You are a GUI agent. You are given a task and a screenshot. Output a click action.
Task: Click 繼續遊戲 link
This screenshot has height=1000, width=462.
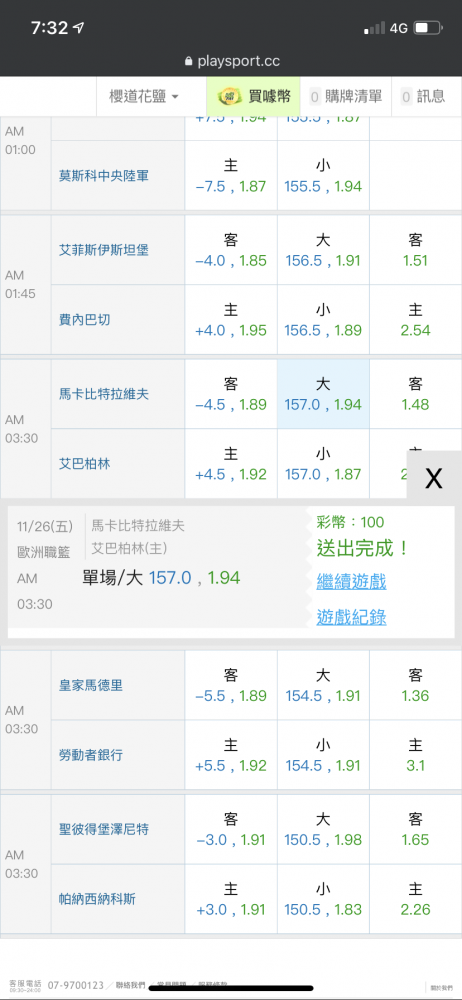click(351, 582)
